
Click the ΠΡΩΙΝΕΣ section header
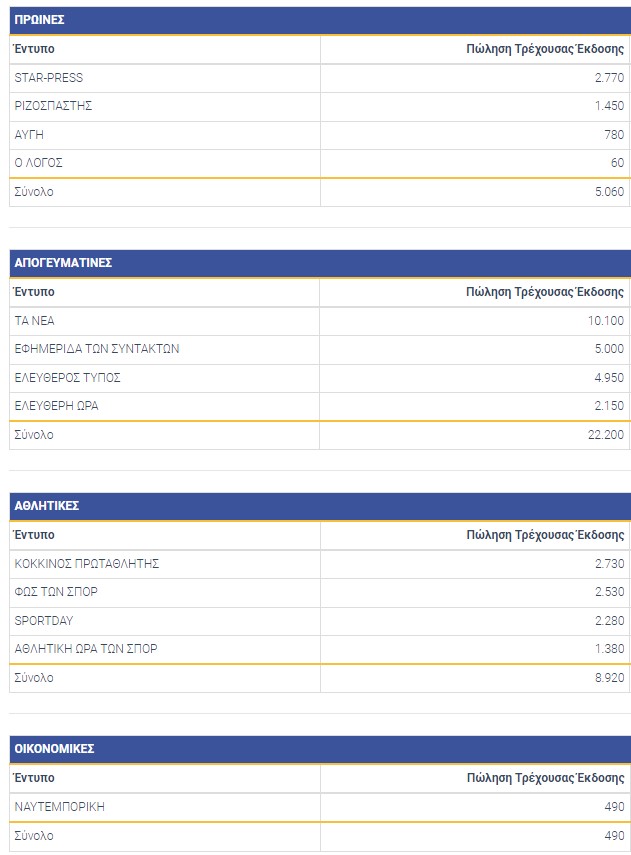(40, 20)
